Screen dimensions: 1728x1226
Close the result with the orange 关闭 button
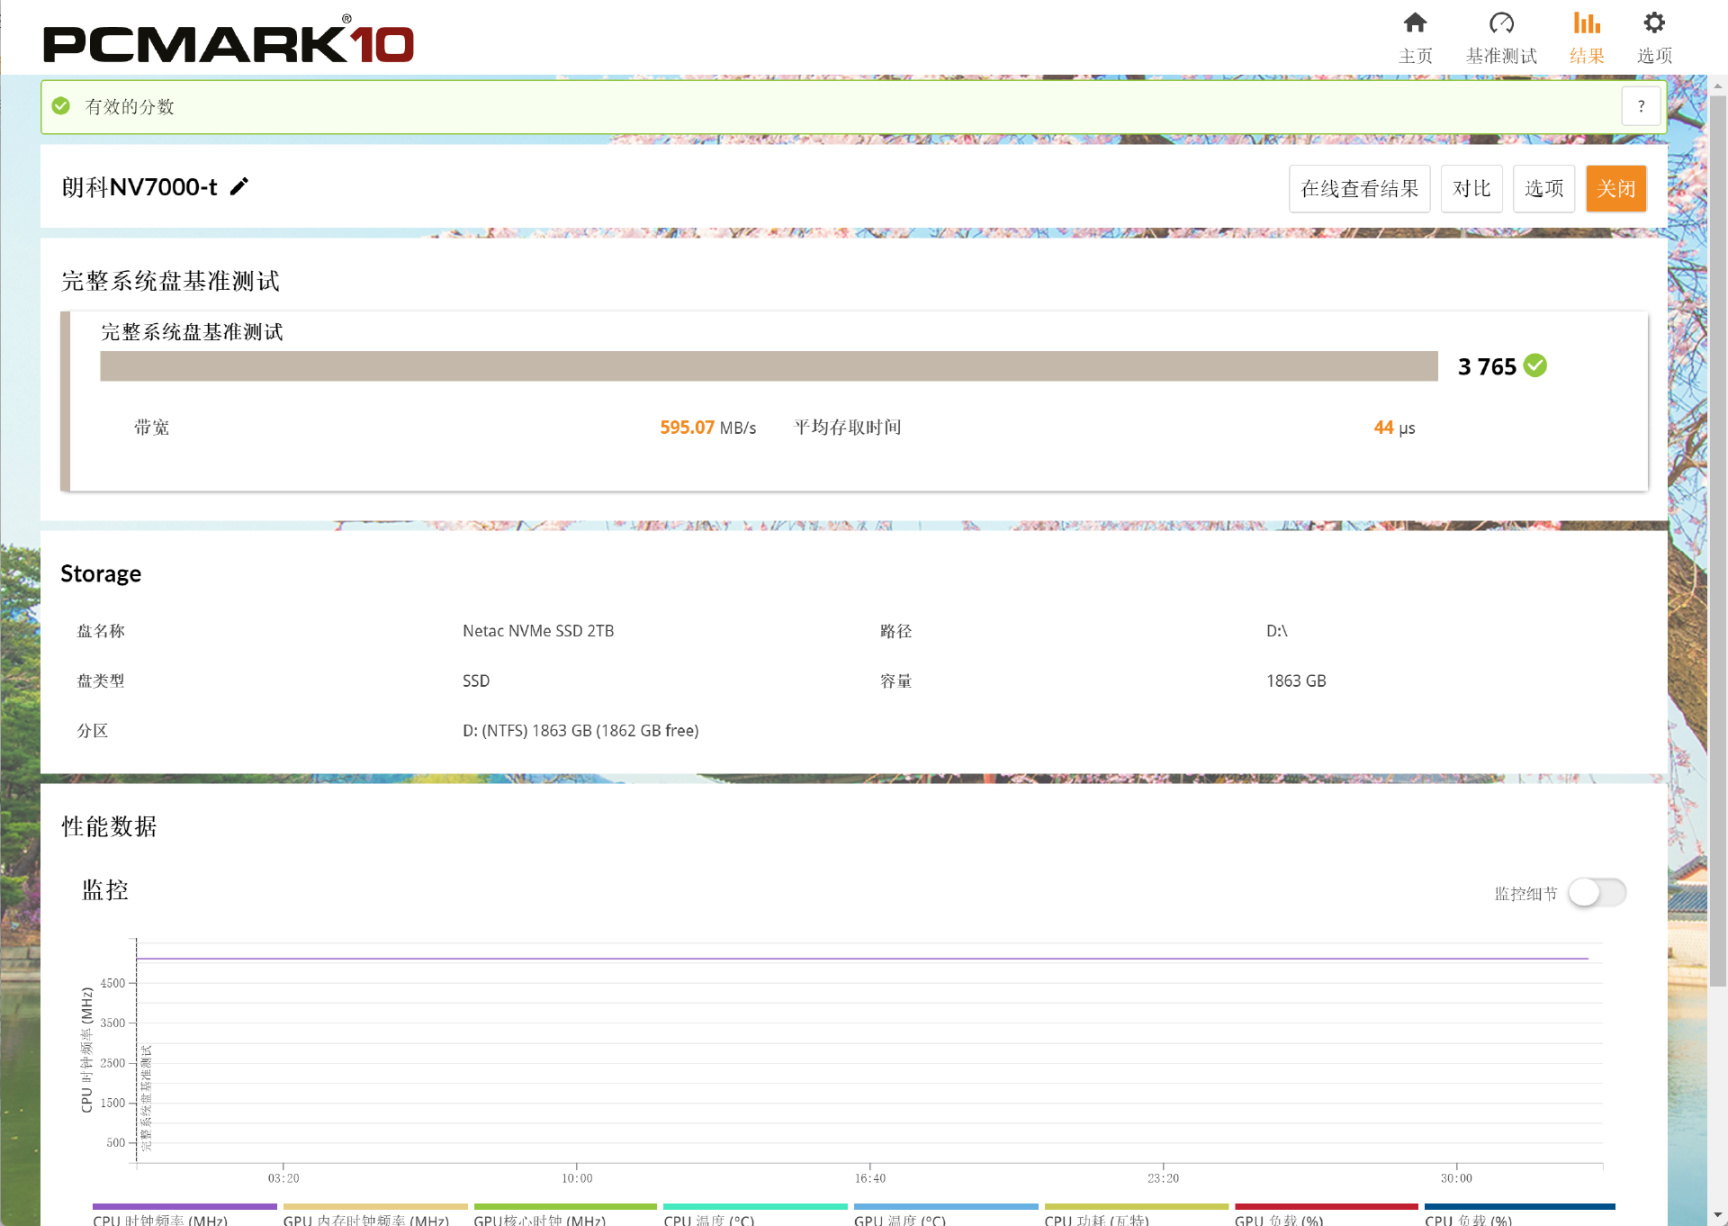1616,189
